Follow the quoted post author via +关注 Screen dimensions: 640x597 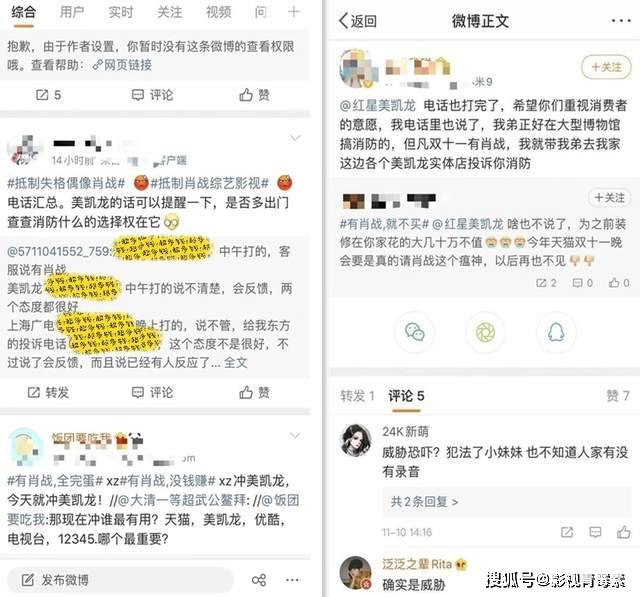pyautogui.click(x=609, y=198)
